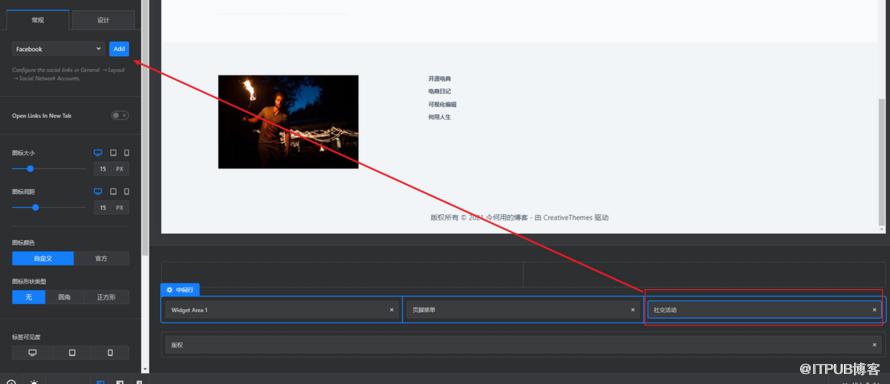
Task: Open the PX unit selector for 图标间距
Action: pyautogui.click(x=120, y=208)
